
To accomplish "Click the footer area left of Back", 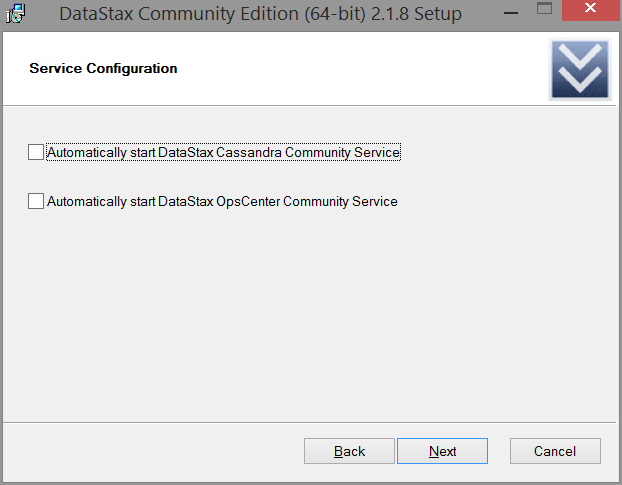I will pyautogui.click(x=153, y=451).
